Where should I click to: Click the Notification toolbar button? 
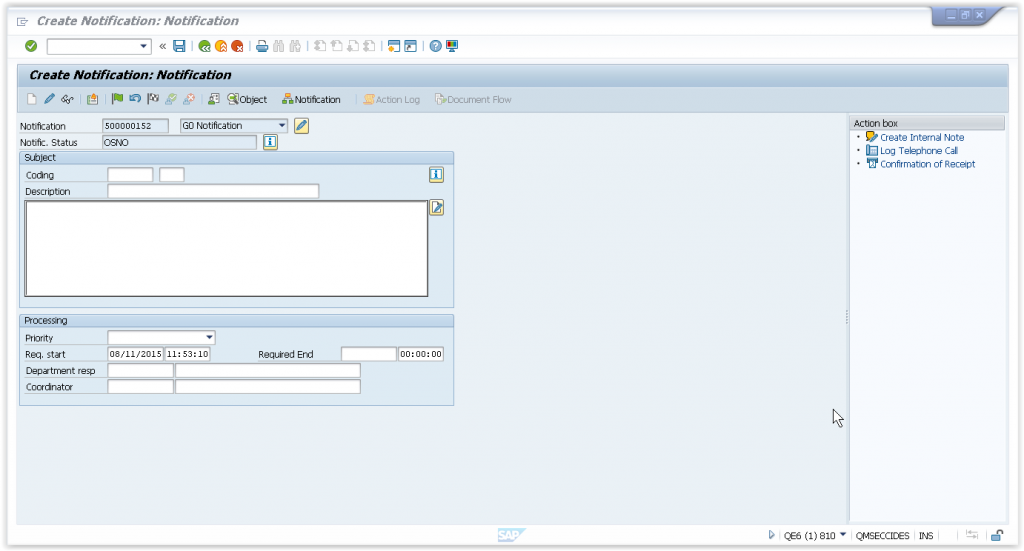tap(311, 99)
